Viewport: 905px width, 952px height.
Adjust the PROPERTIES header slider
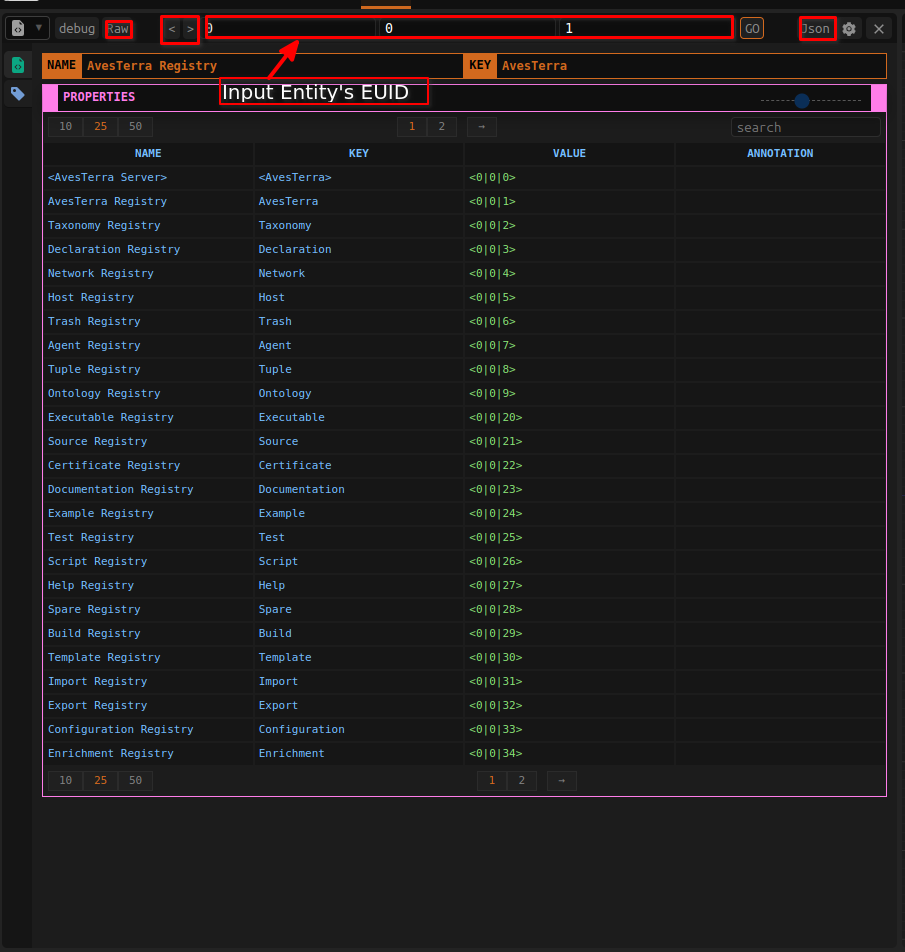point(802,100)
